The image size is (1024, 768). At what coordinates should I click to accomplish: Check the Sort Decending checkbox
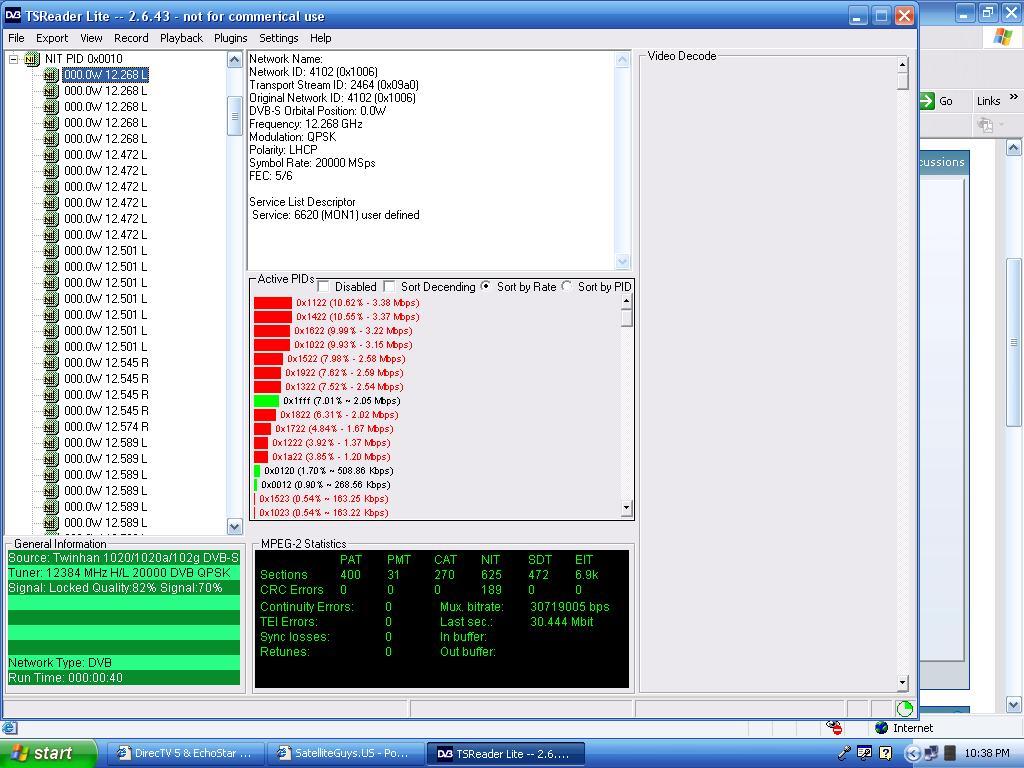click(389, 286)
